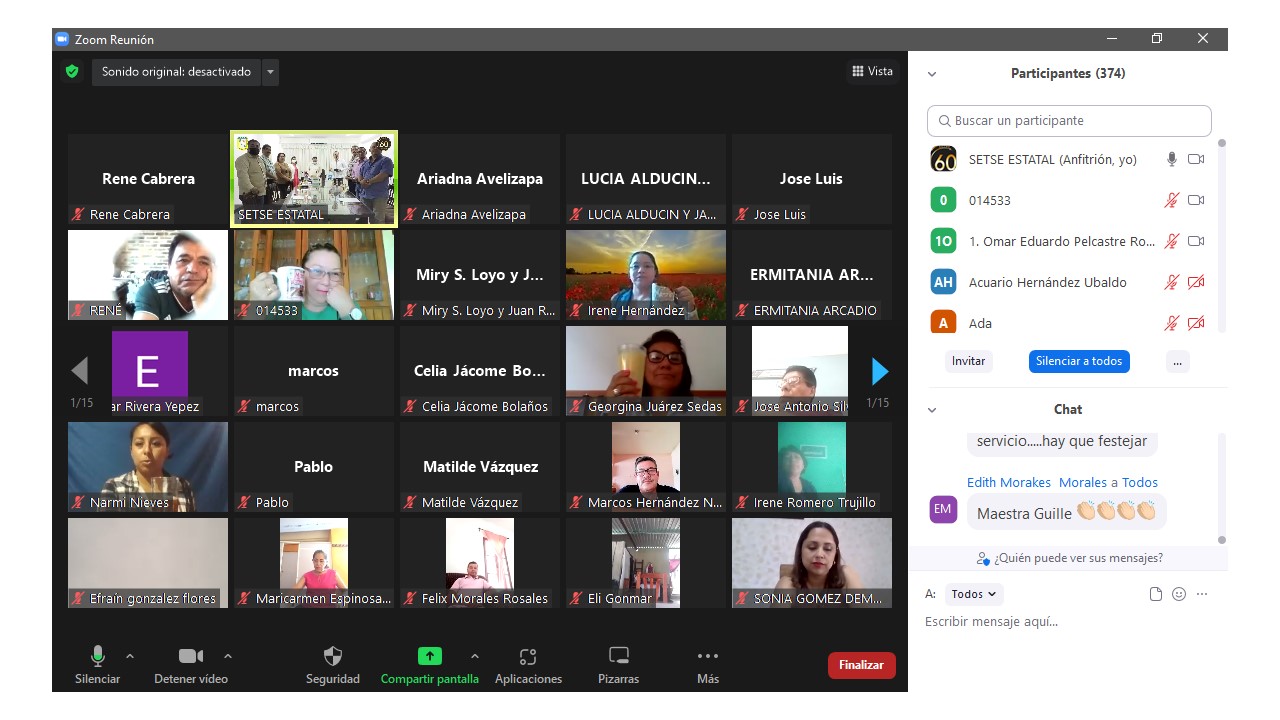
Task: Click SETSE ESTATAL camera icon
Action: point(1196,159)
